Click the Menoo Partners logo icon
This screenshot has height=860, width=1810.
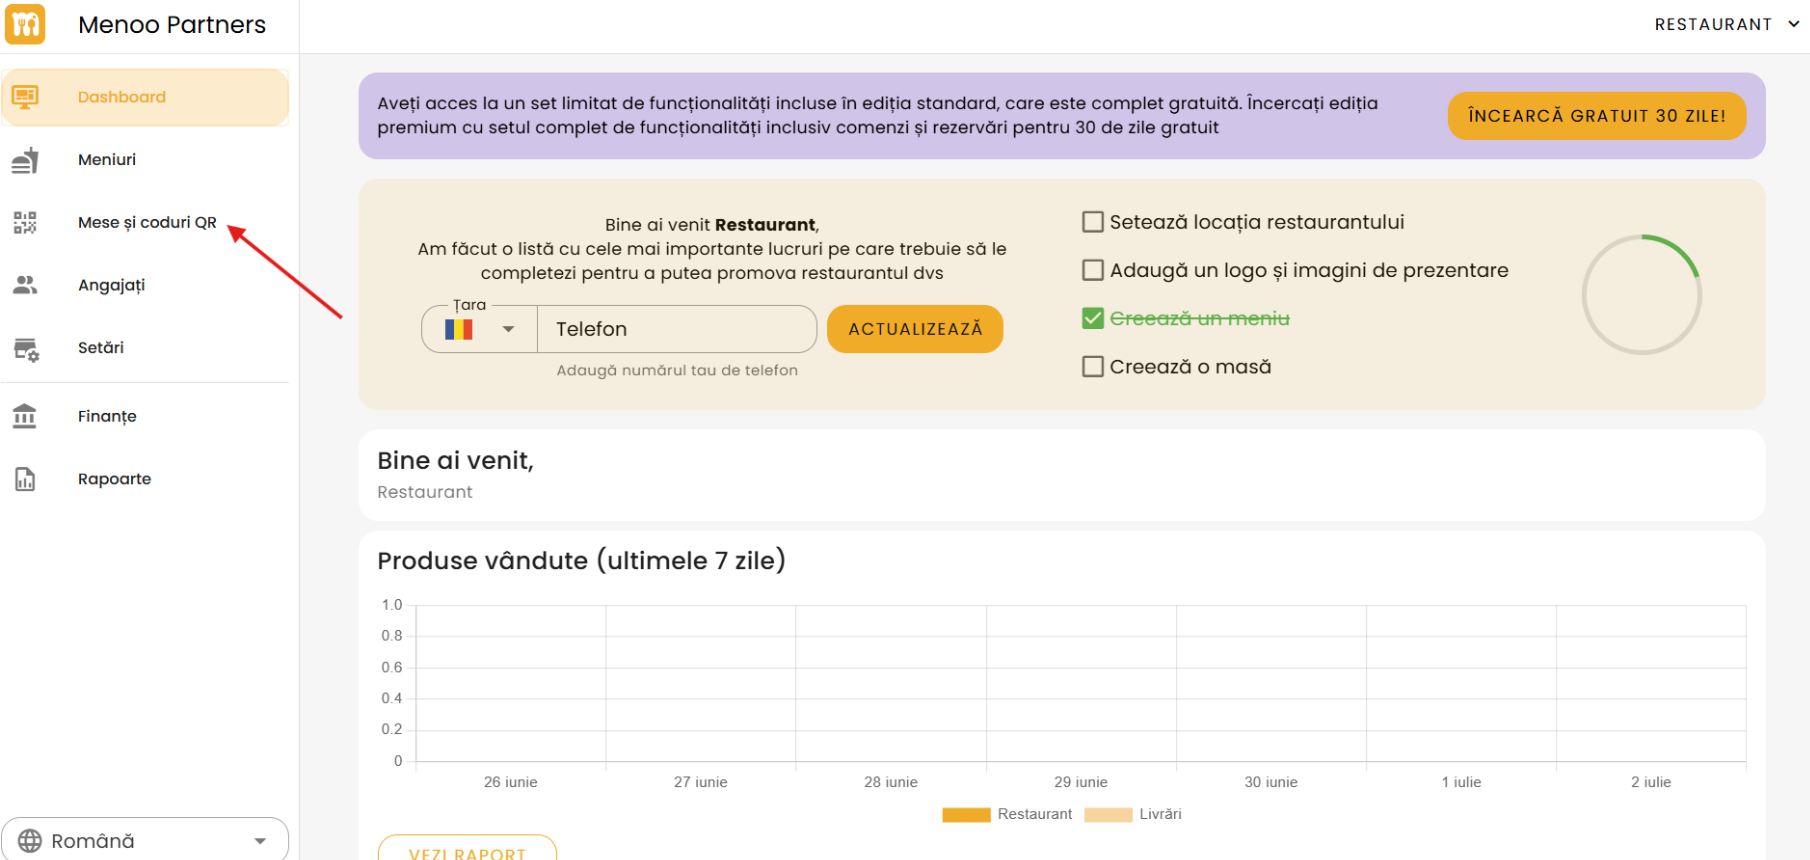[x=25, y=24]
